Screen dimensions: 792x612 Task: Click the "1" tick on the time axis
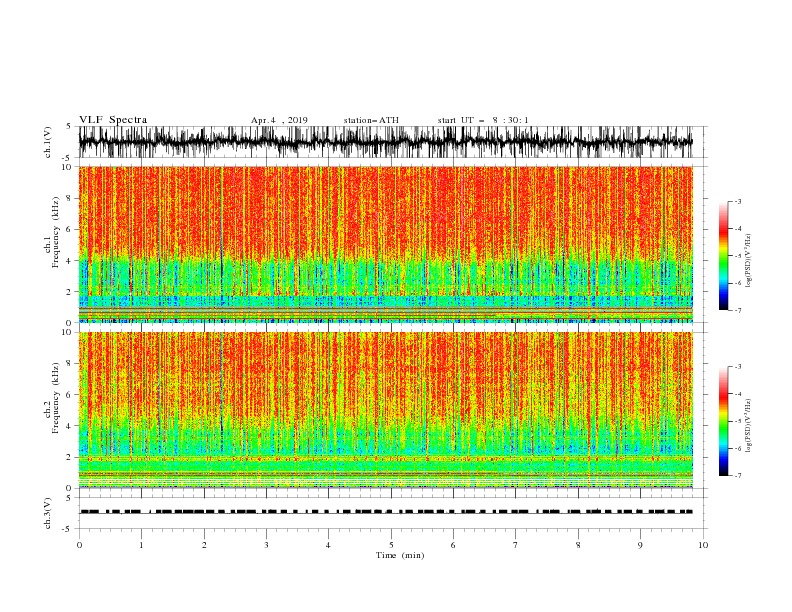tap(141, 545)
